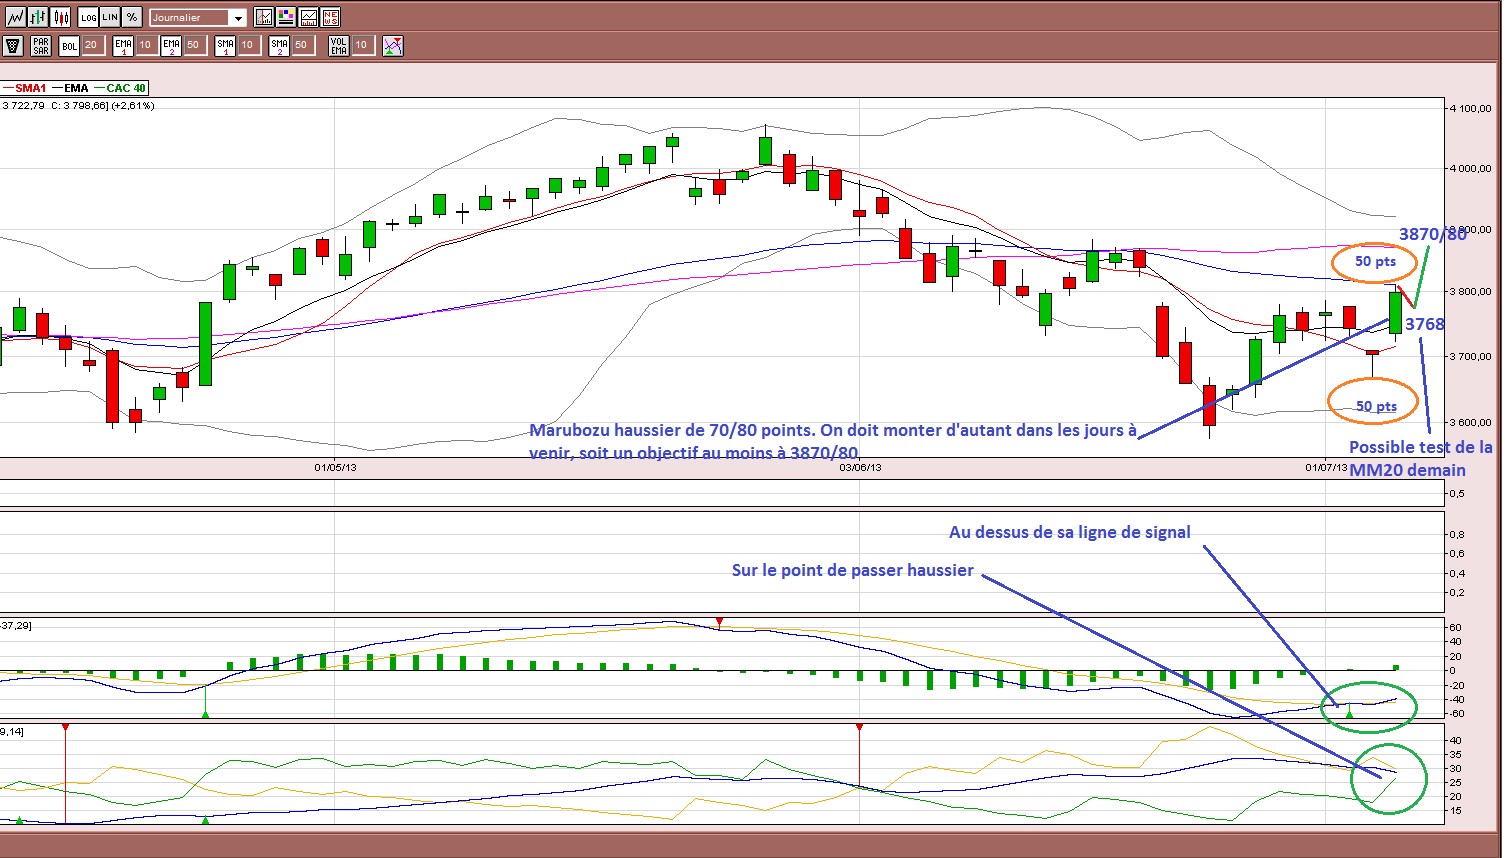
Task: Switch to bar (OHLC) chart display
Action: (x=38, y=17)
